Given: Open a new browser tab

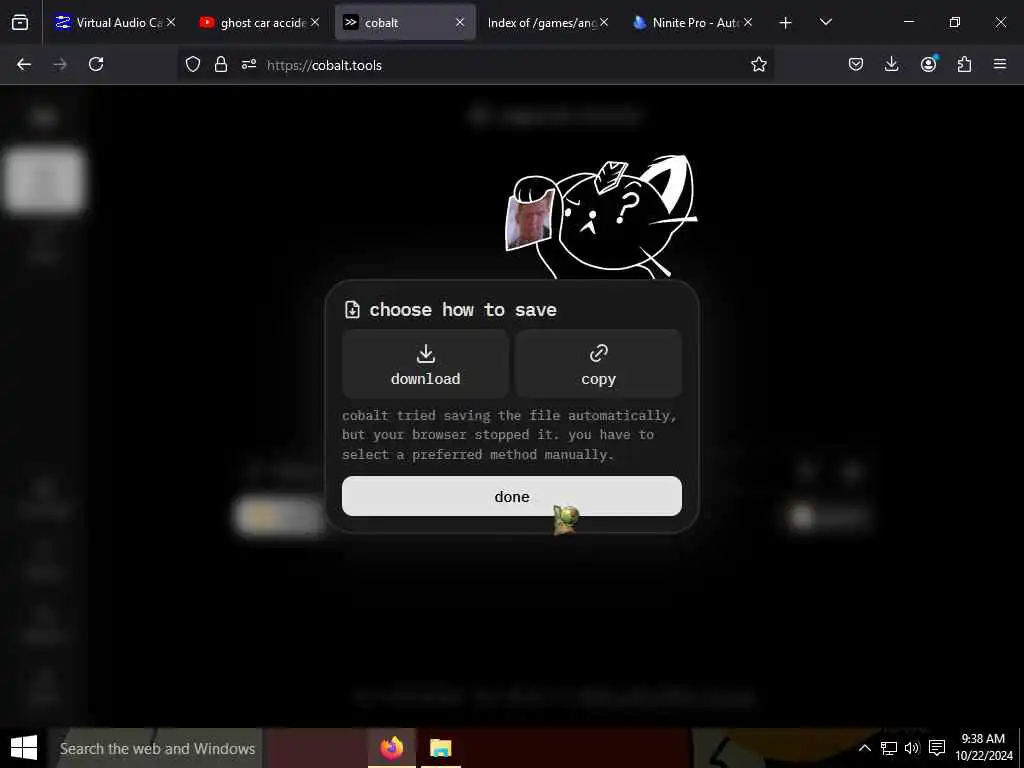Looking at the screenshot, I should tap(786, 23).
